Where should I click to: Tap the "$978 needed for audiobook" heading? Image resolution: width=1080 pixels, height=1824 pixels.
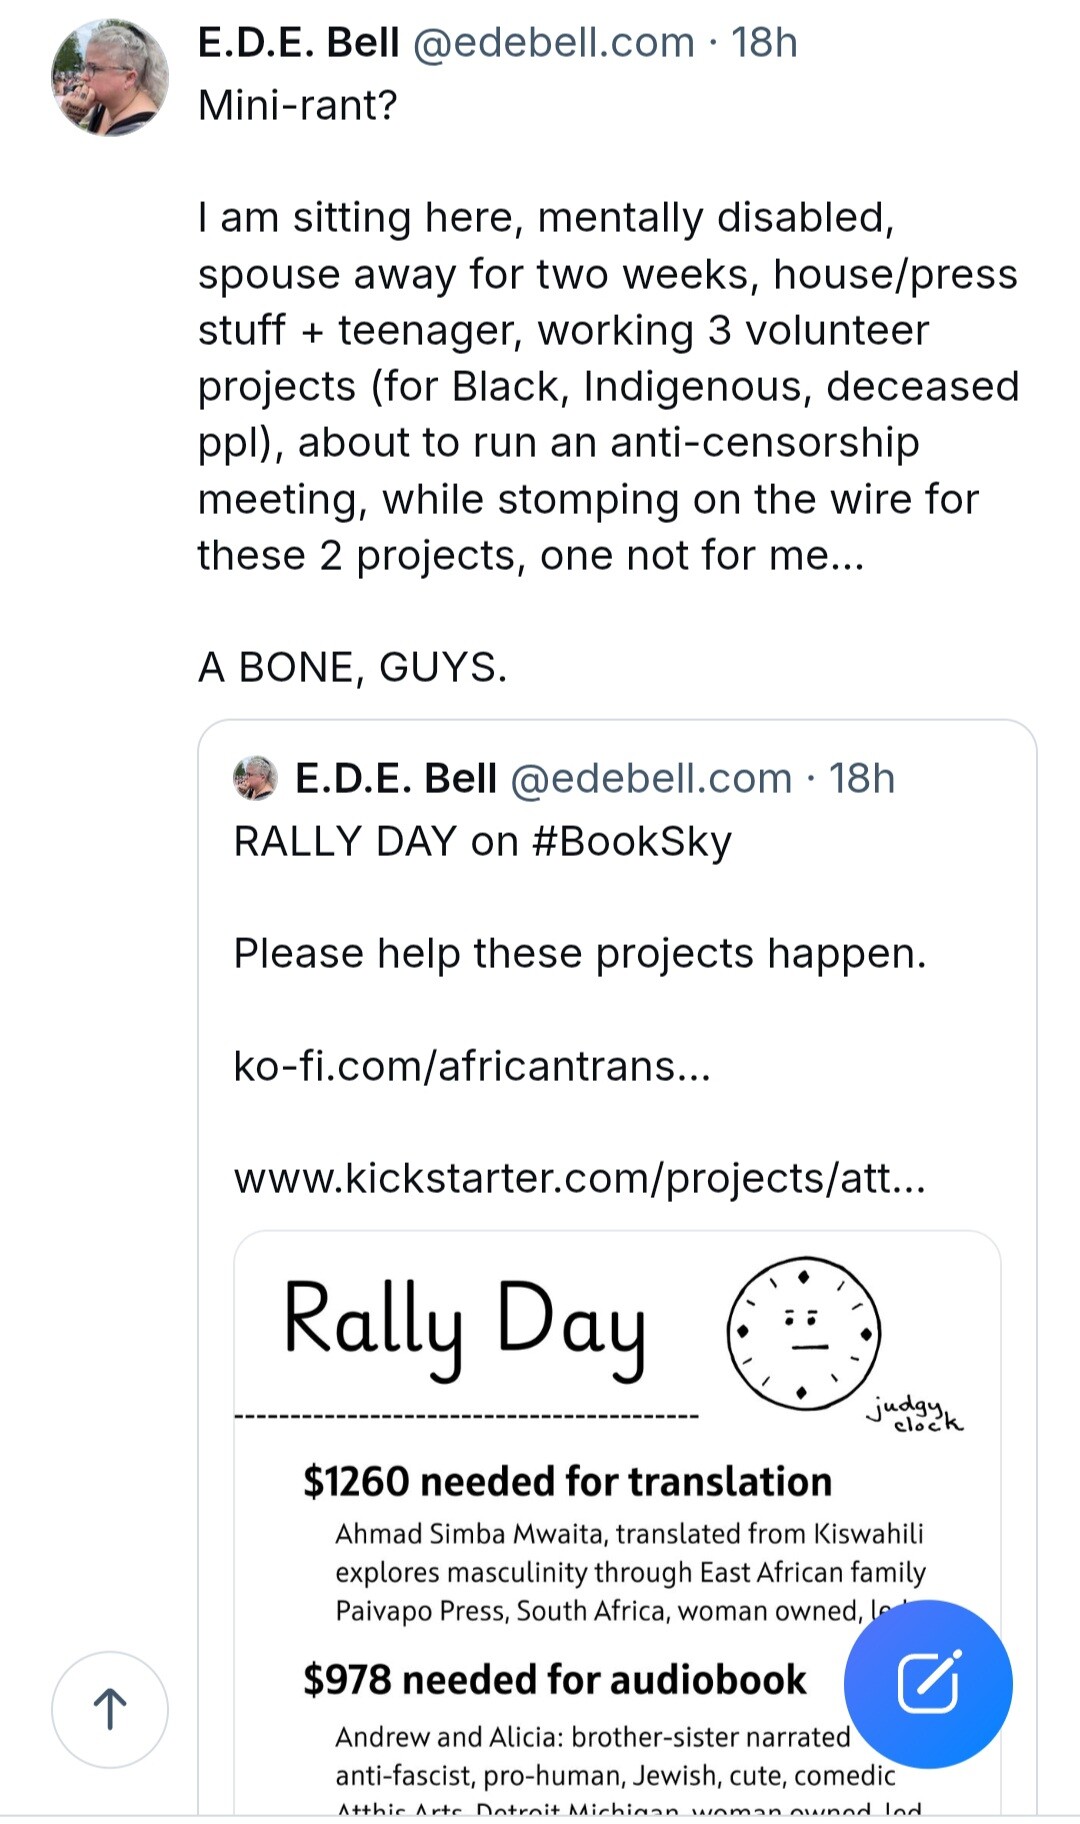554,1679
